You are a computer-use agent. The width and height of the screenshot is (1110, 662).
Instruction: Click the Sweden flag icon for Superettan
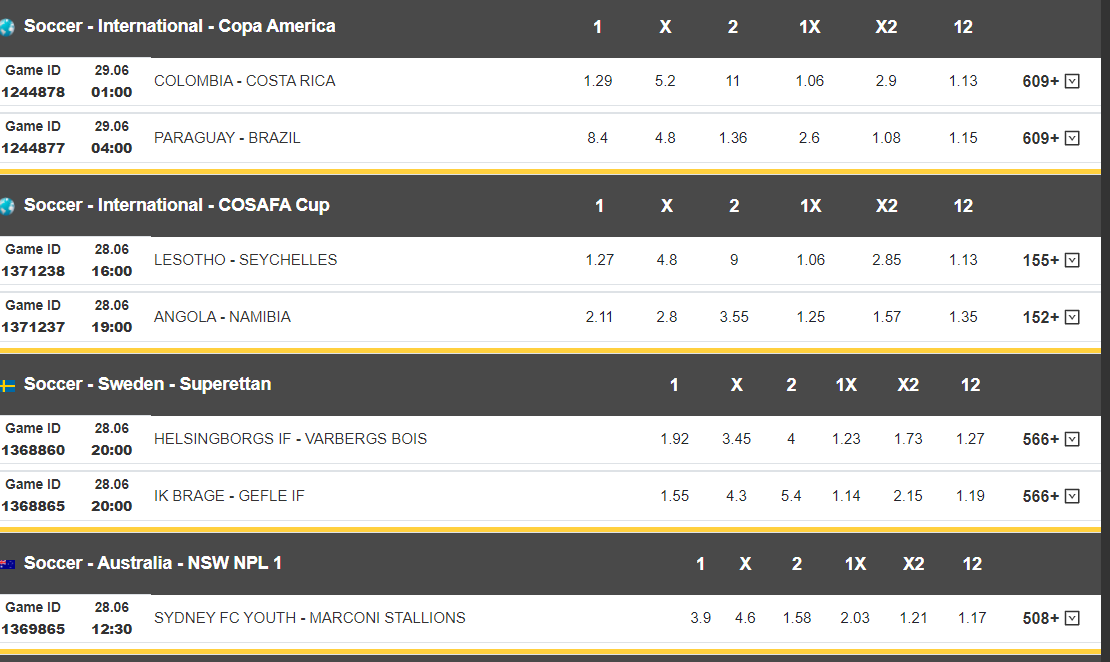click(7, 386)
